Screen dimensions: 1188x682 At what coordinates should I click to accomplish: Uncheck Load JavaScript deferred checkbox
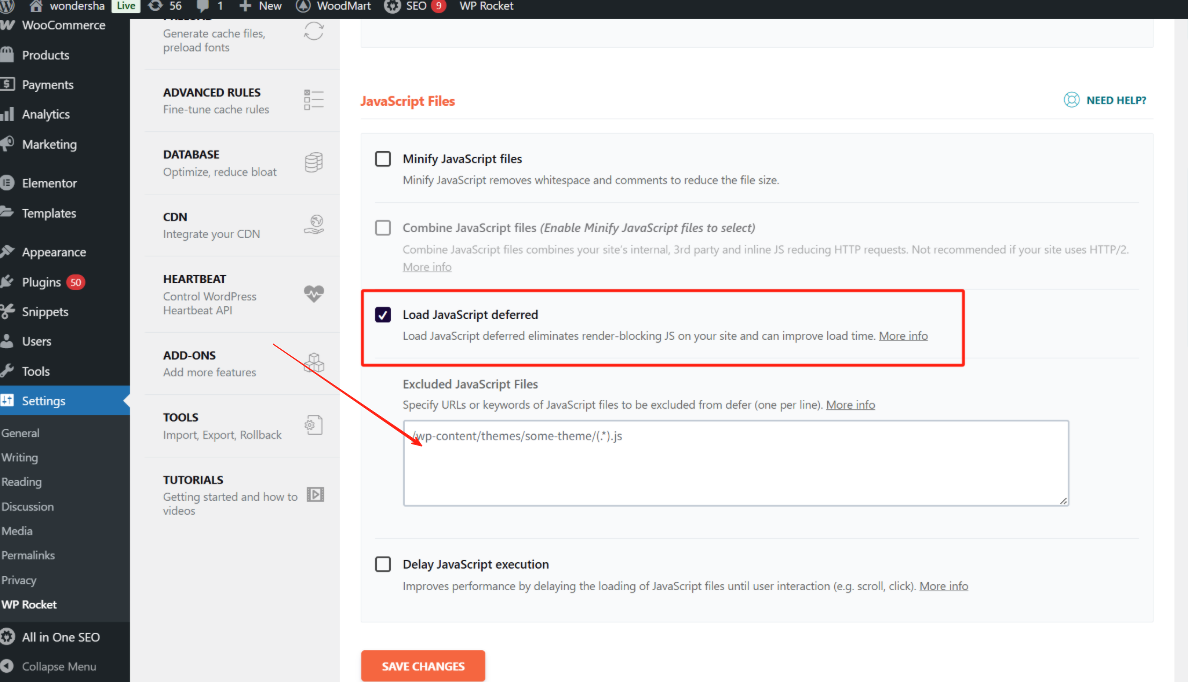tap(383, 315)
